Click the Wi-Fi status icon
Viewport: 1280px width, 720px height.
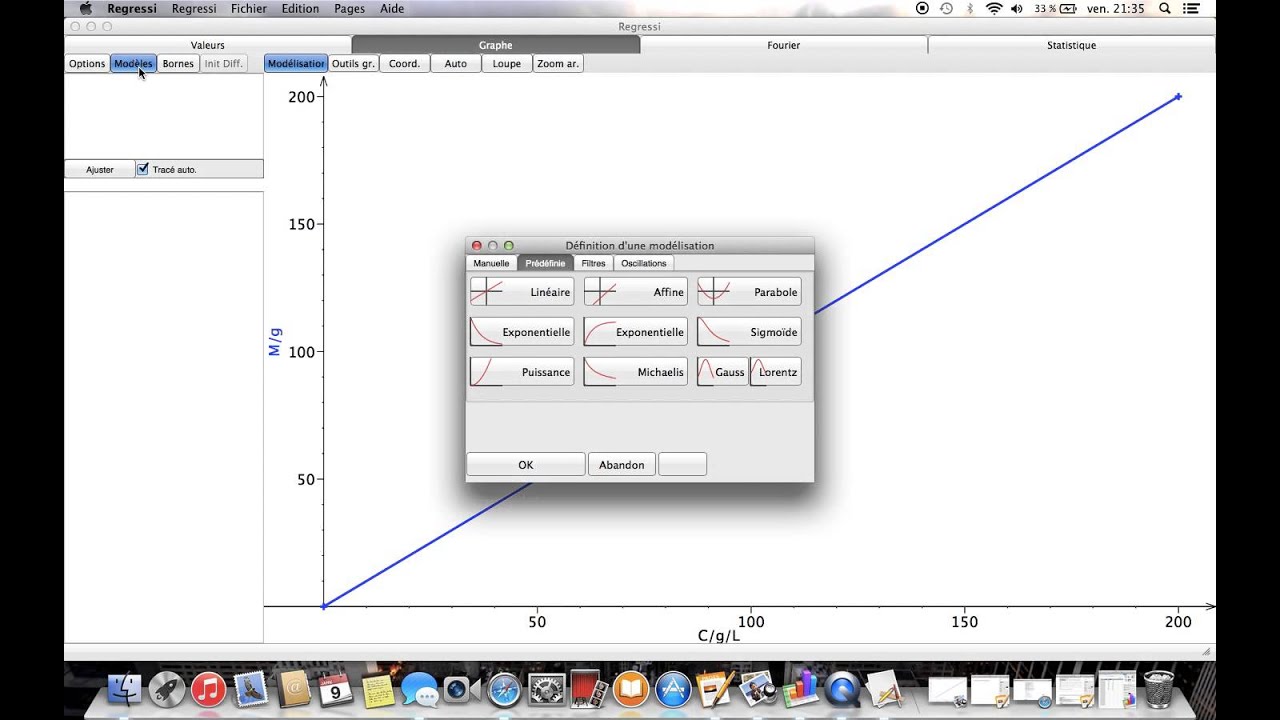pos(994,8)
